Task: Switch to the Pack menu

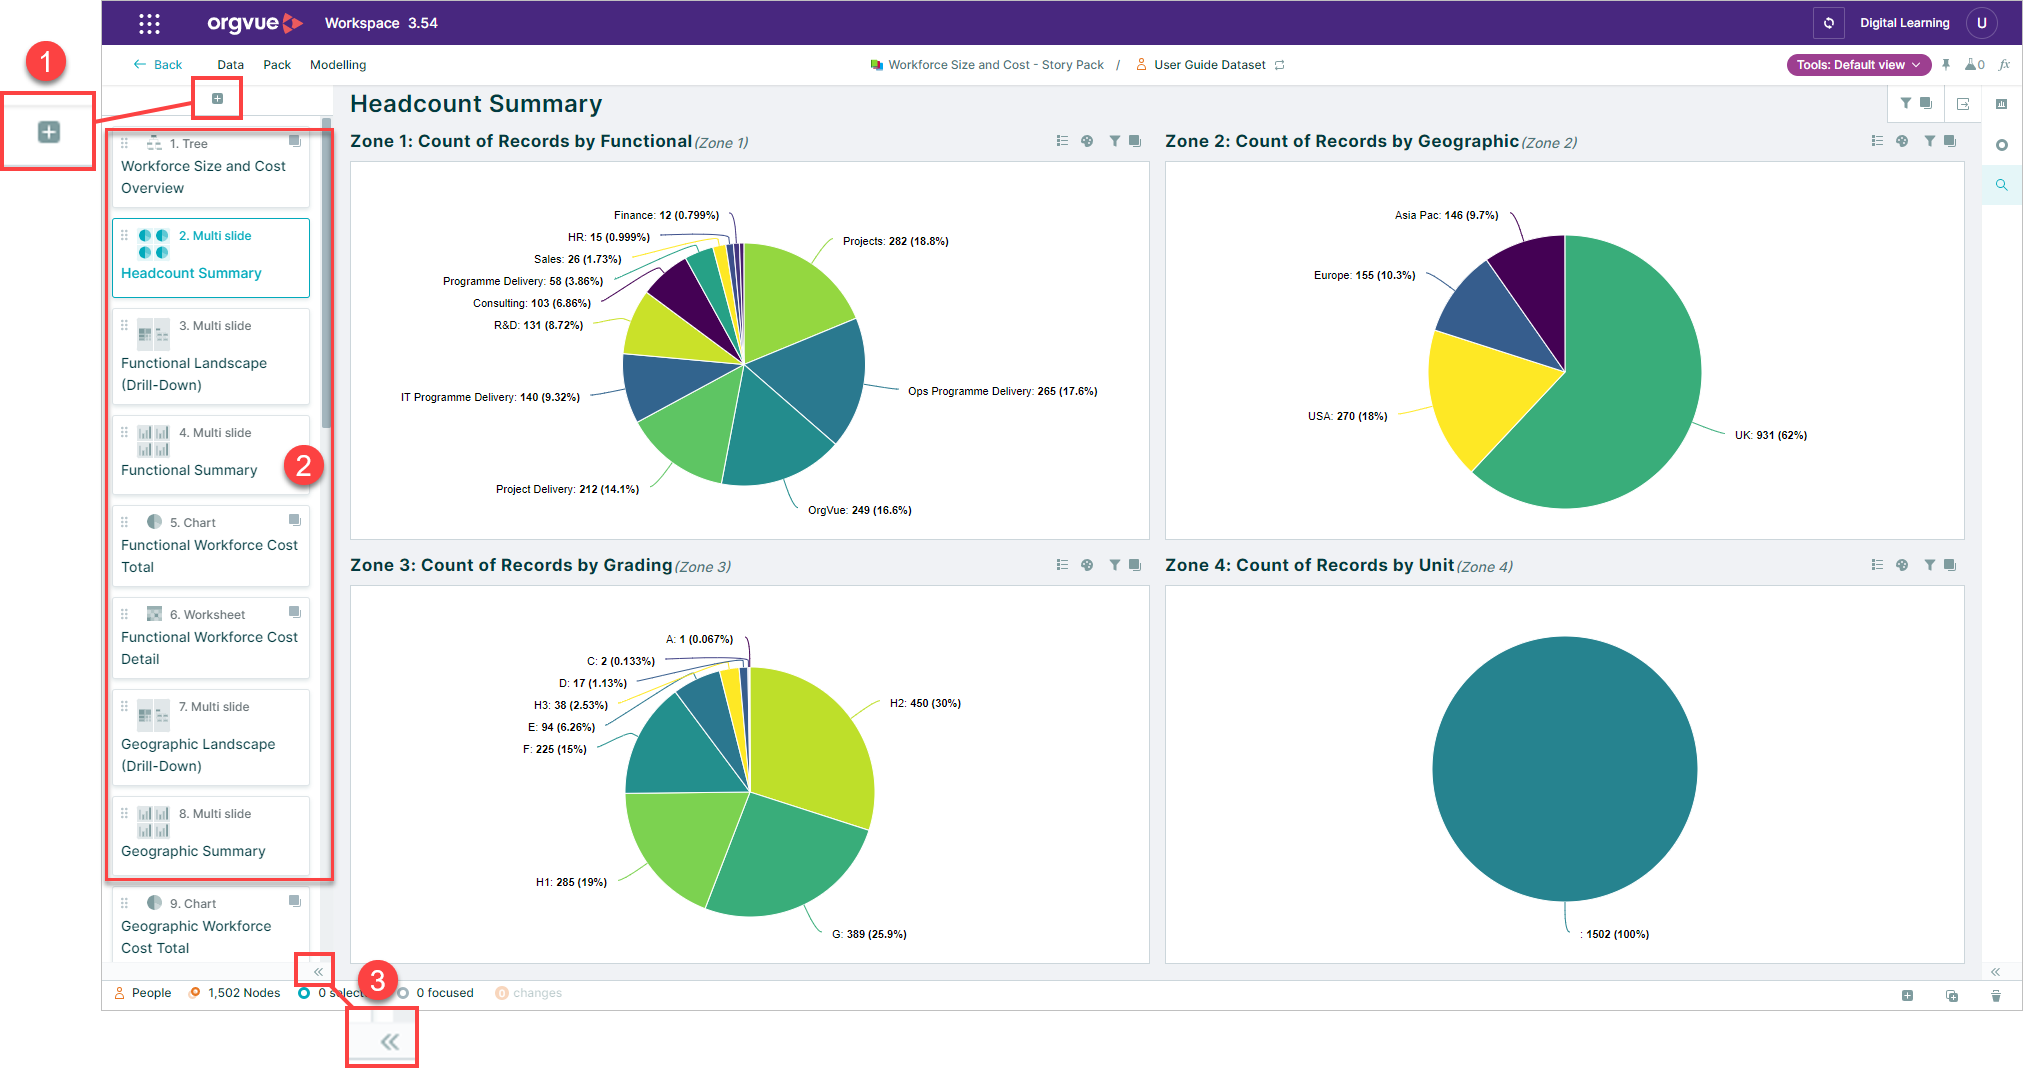Action: click(277, 65)
